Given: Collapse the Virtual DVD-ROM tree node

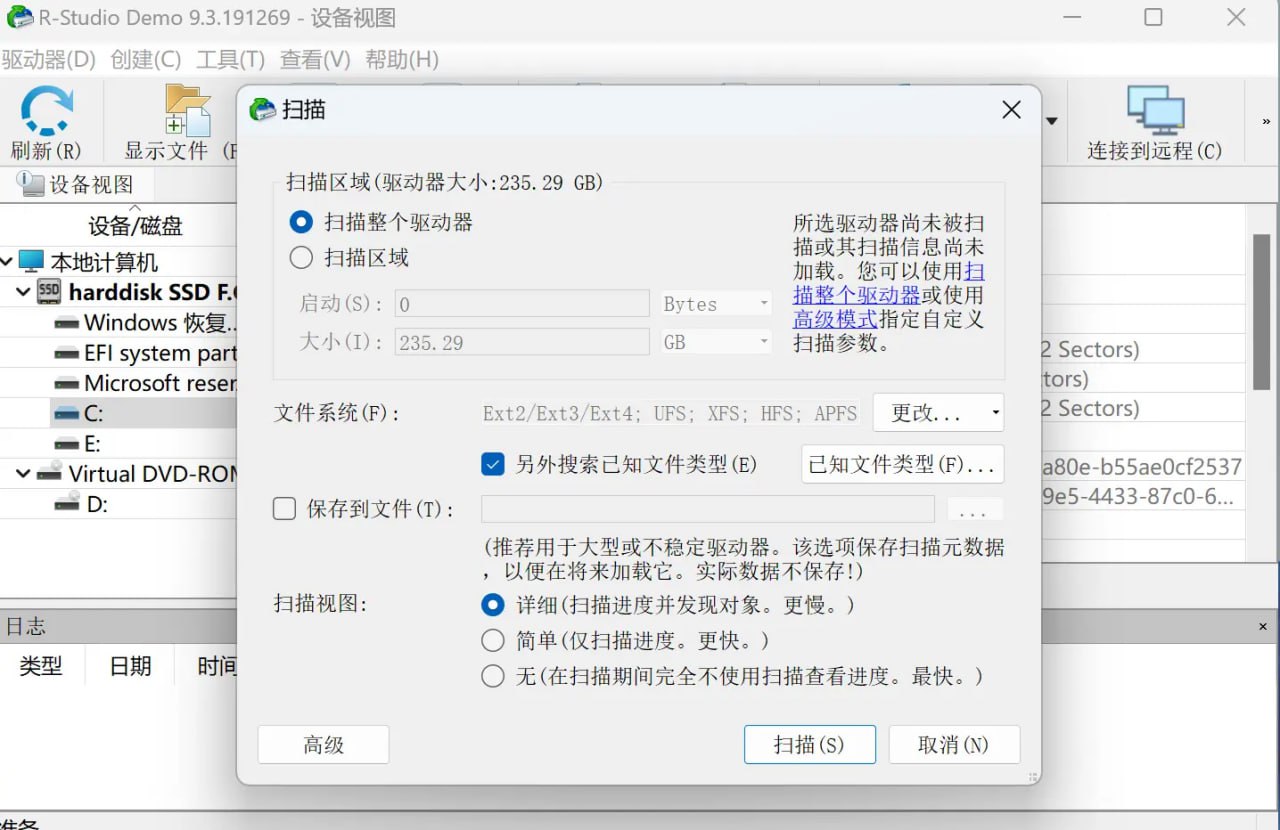Looking at the screenshot, I should [23, 473].
